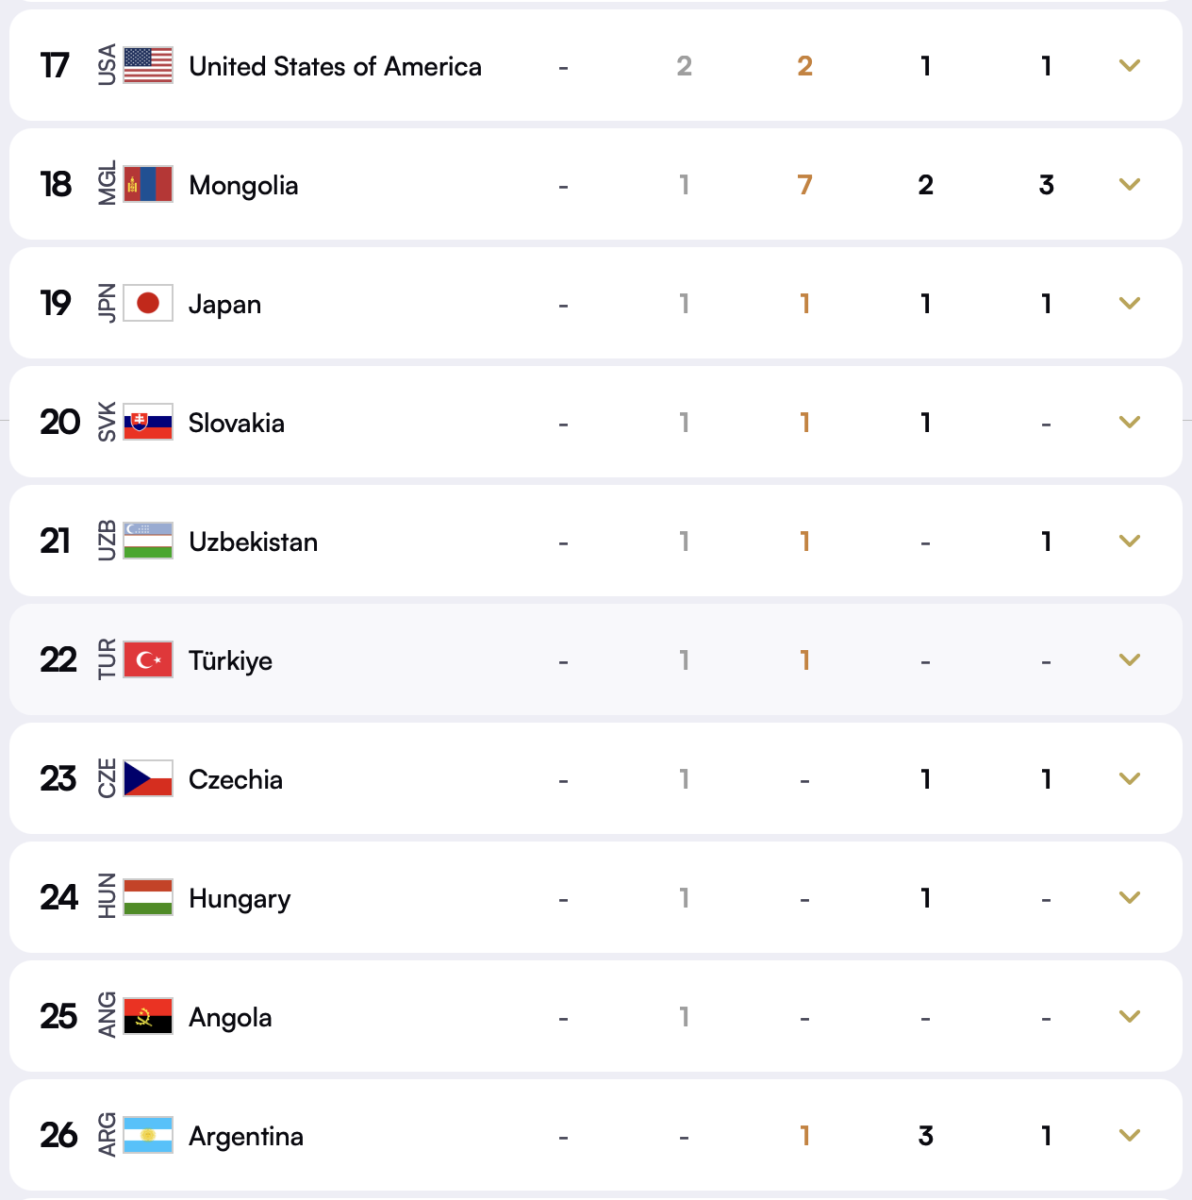
Task: Click the Mongolia flag icon
Action: [x=150, y=184]
